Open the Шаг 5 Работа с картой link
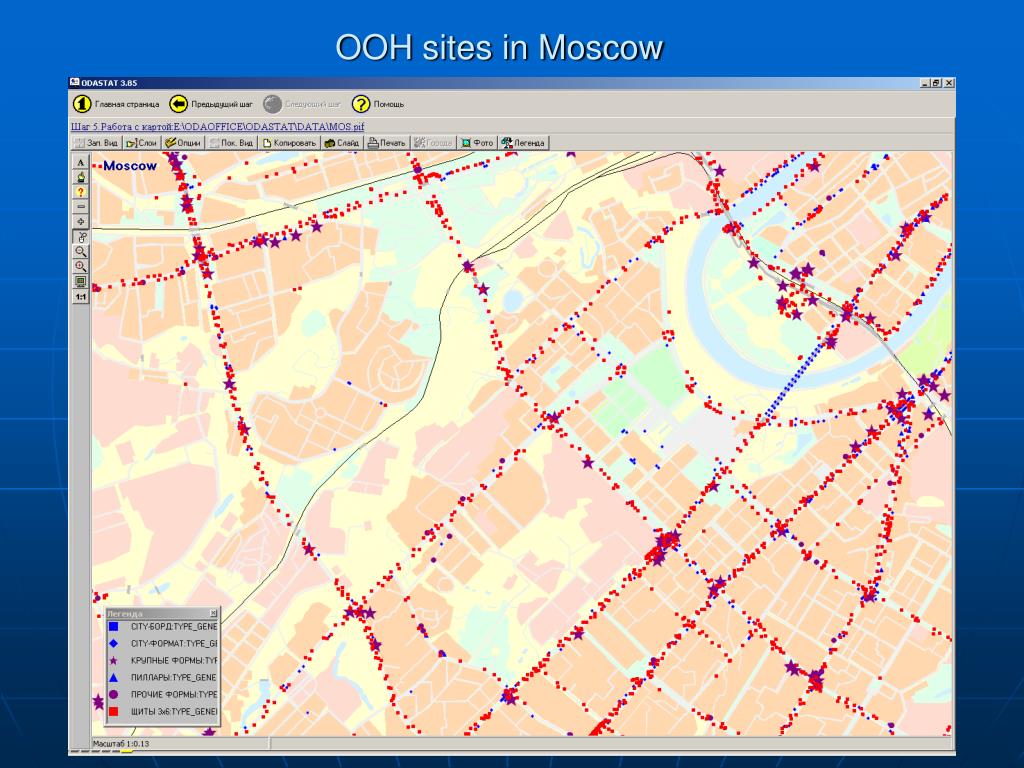The width and height of the screenshot is (1024, 768). [217, 126]
